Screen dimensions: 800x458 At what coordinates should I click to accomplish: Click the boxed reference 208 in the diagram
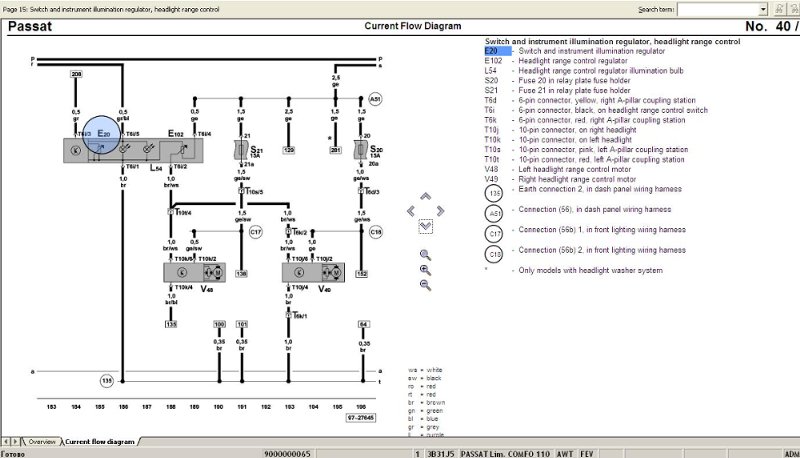point(76,74)
